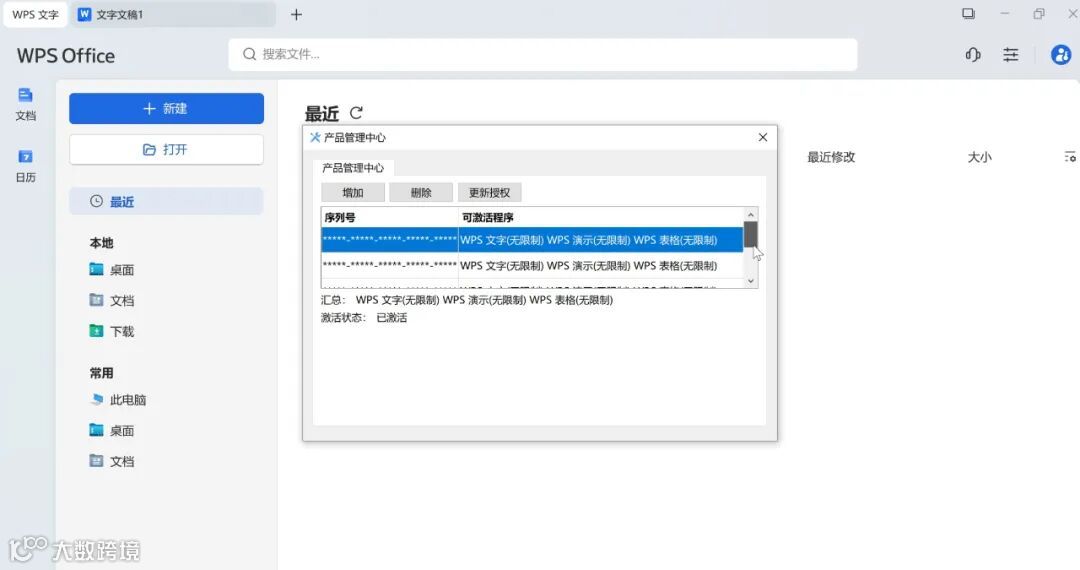Click the refresh icon beside 最近
The image size is (1080, 570).
pyautogui.click(x=356, y=113)
